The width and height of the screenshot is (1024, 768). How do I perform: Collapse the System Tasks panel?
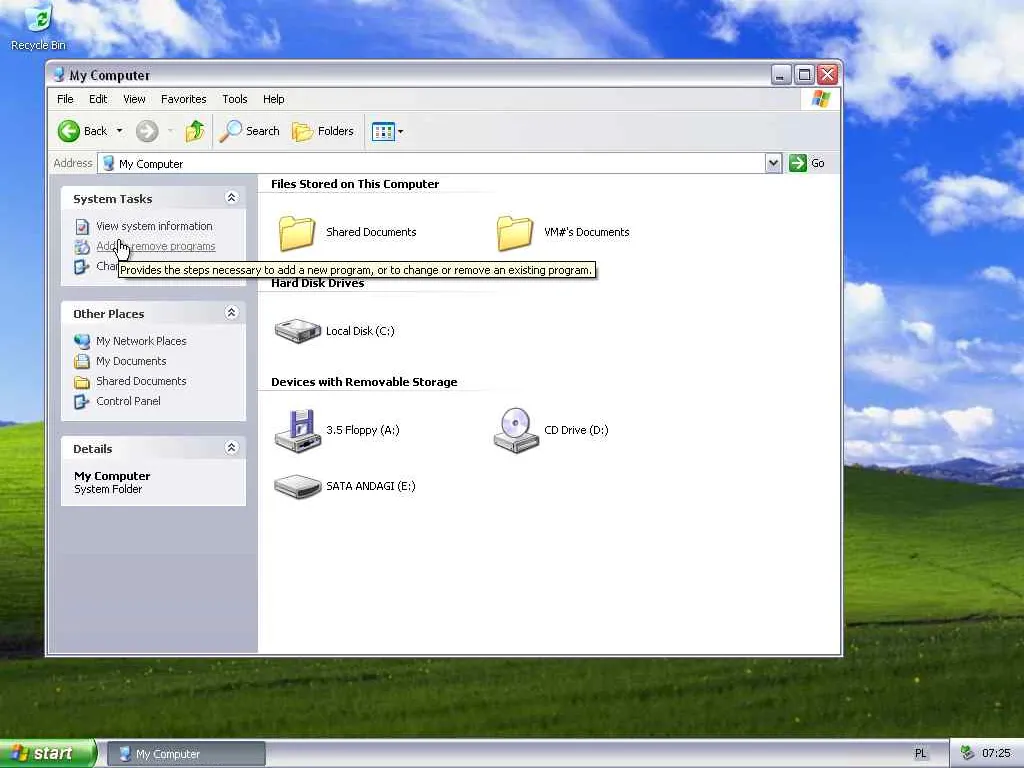click(231, 198)
